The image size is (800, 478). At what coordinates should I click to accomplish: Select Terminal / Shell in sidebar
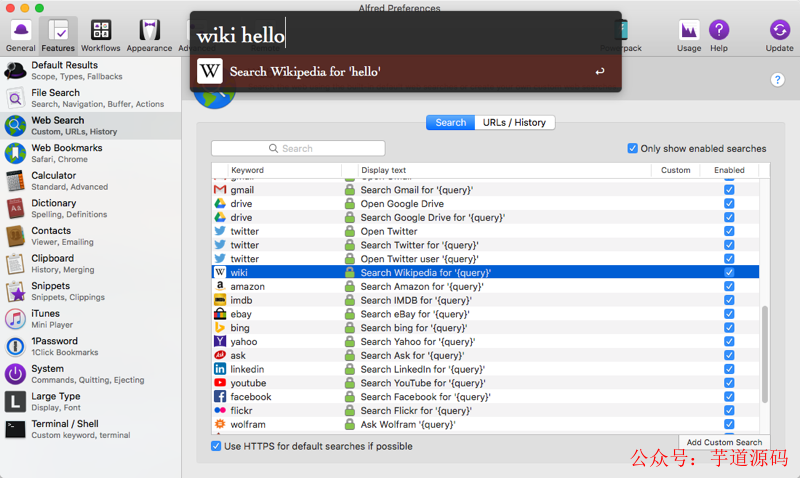click(x=91, y=429)
